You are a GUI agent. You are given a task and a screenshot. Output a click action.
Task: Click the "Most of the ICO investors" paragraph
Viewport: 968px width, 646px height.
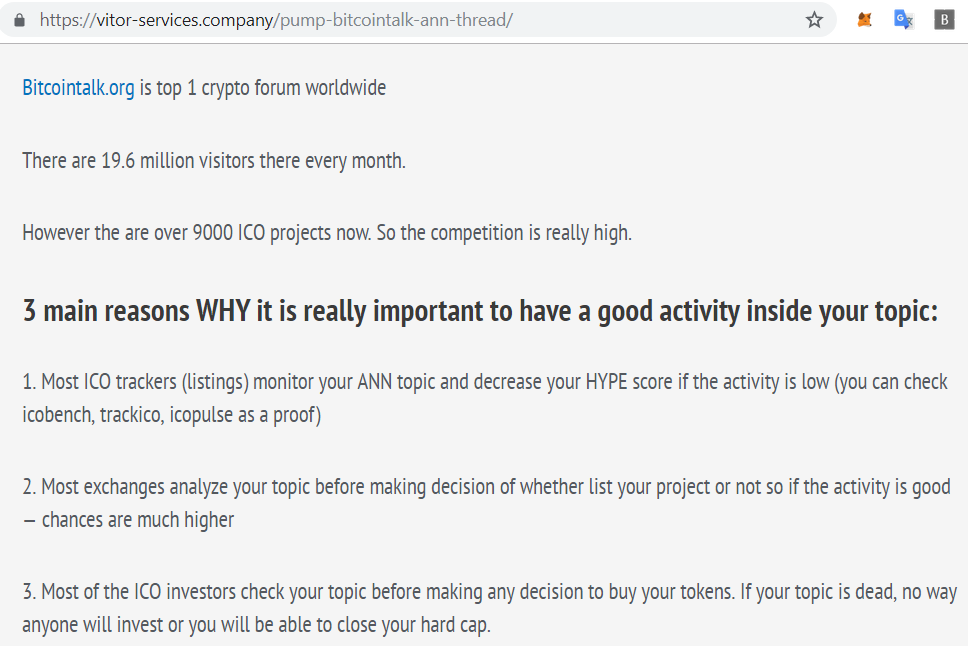490,608
